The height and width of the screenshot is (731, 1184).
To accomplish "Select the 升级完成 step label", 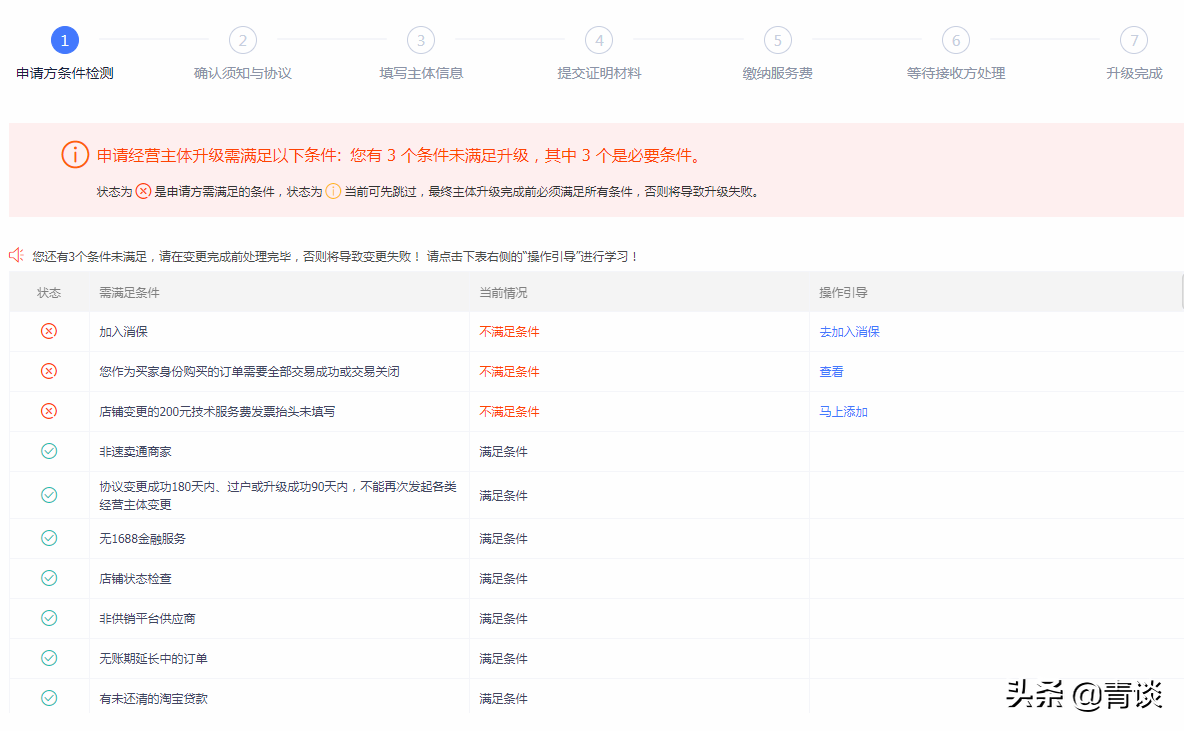I will [1134, 73].
